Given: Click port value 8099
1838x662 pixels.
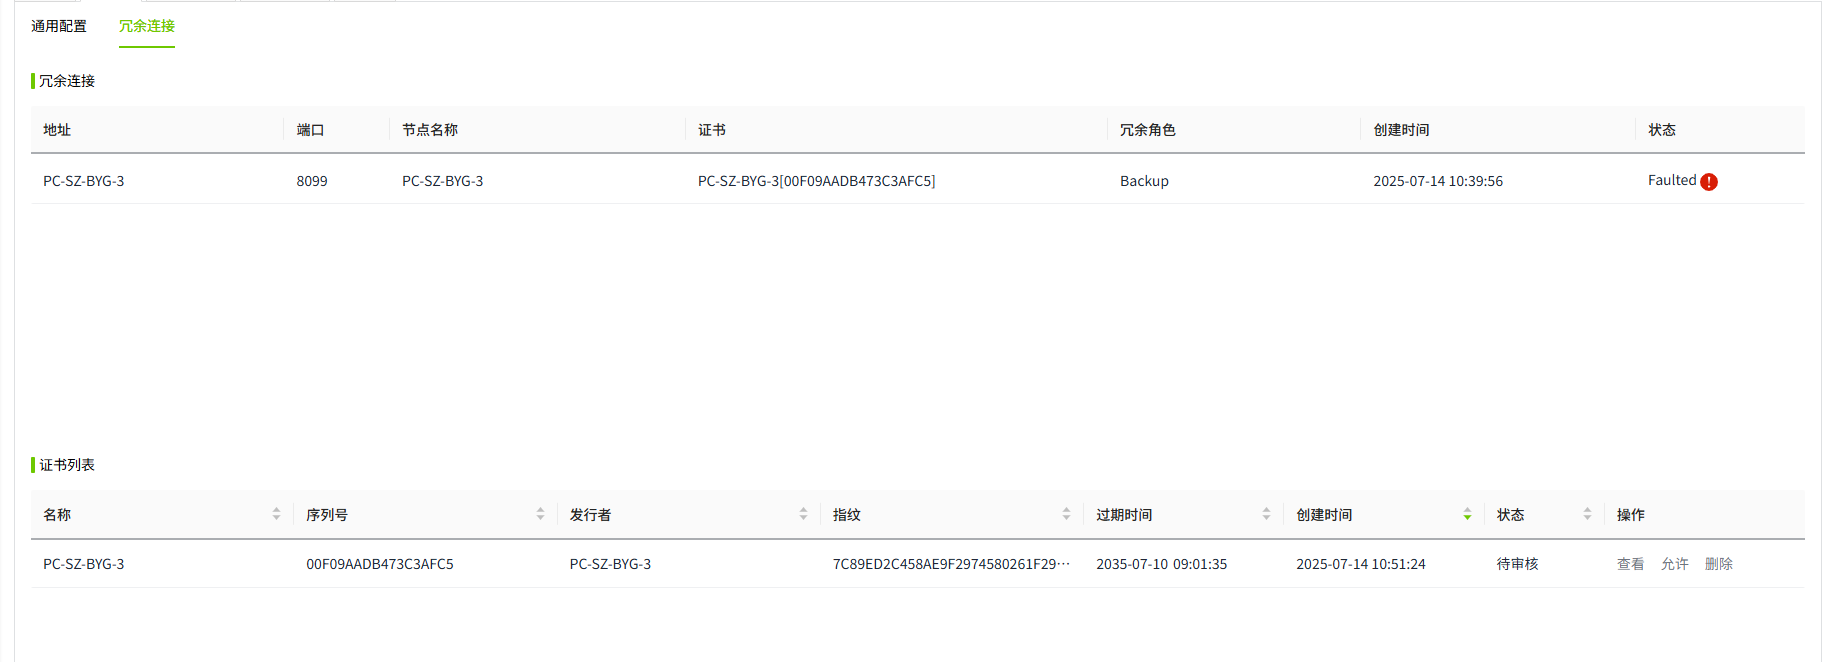Looking at the screenshot, I should [x=312, y=181].
